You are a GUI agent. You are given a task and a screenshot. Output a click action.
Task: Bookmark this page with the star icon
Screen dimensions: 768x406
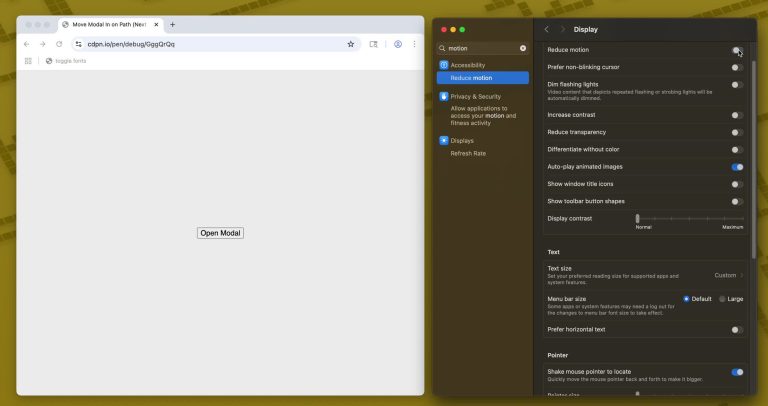(350, 44)
